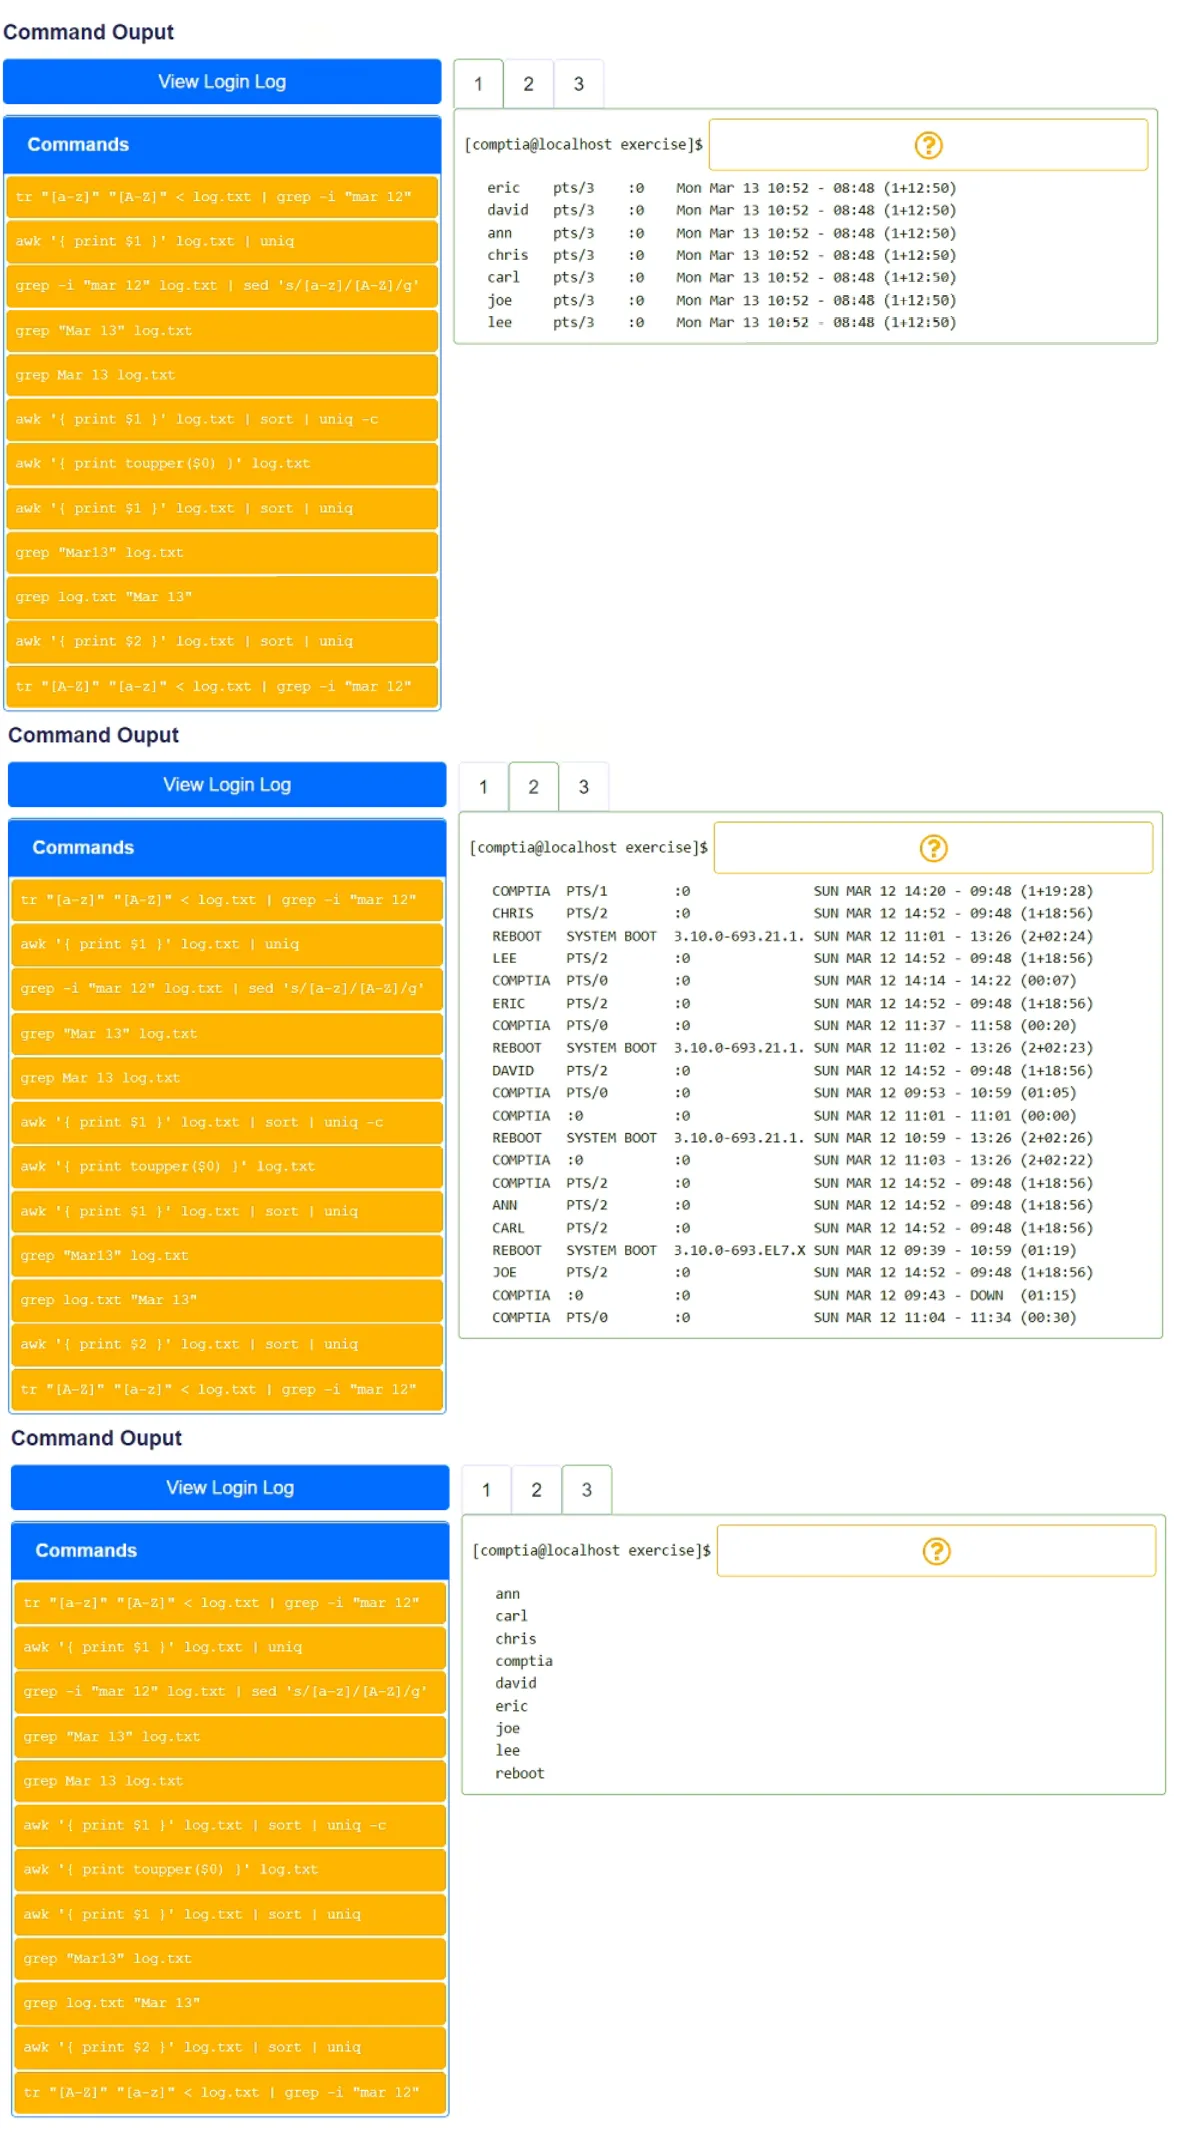
Task: Pick the awk print $2 sort uniq command, bottom panel
Action: pos(230,2048)
